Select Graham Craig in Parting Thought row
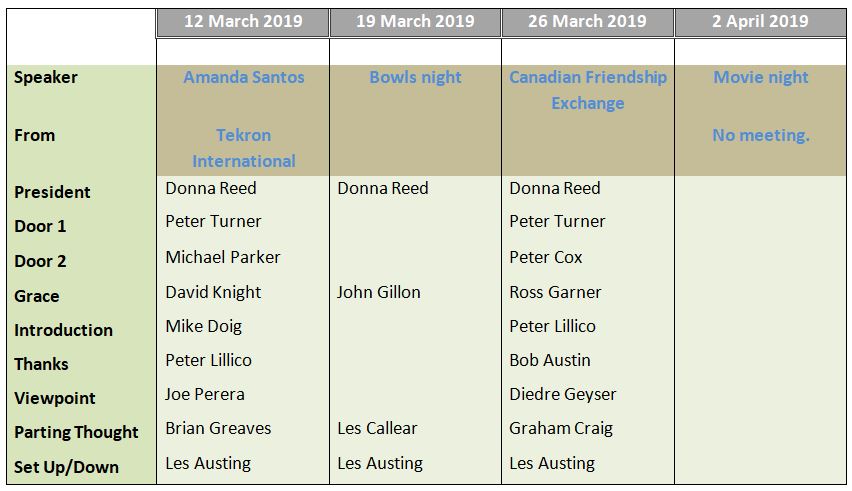Image resolution: width=852 pixels, height=491 pixels. 561,429
